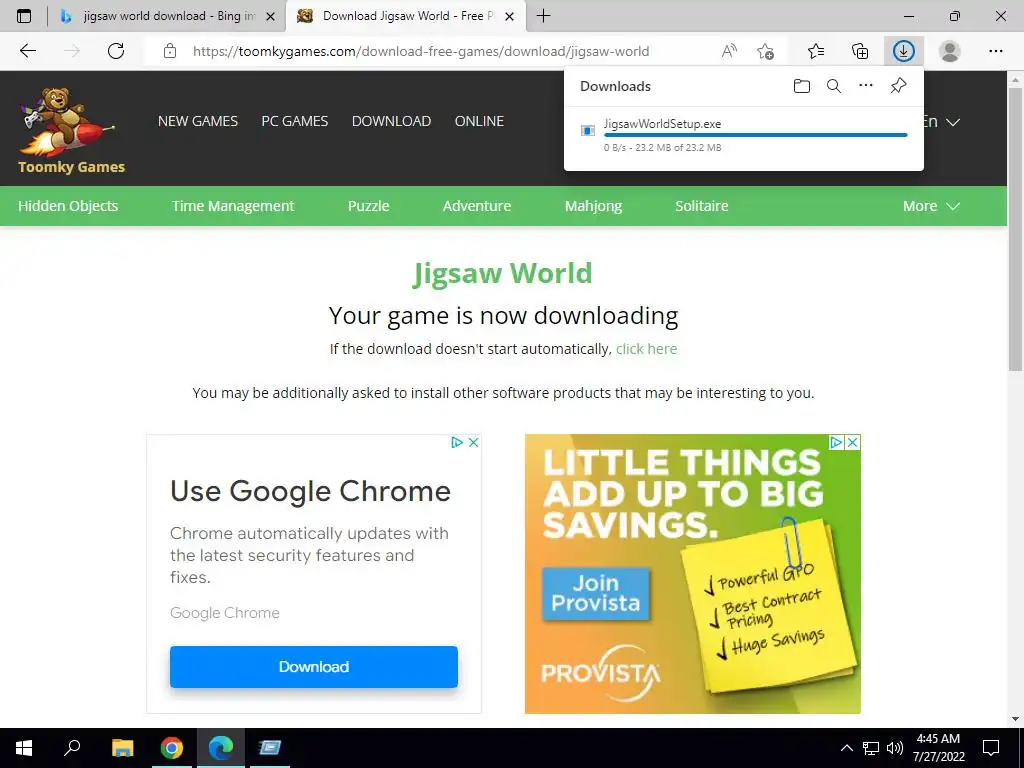Close the Google Chrome ad
Screen dimensions: 1024x768
474,442
